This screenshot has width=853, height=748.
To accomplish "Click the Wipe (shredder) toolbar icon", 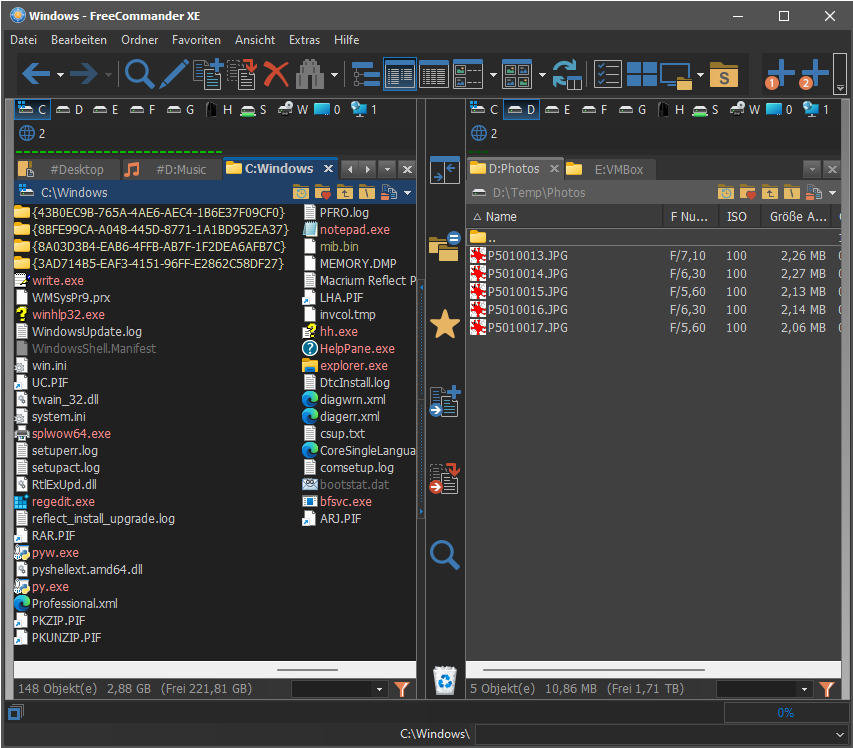I will point(310,74).
